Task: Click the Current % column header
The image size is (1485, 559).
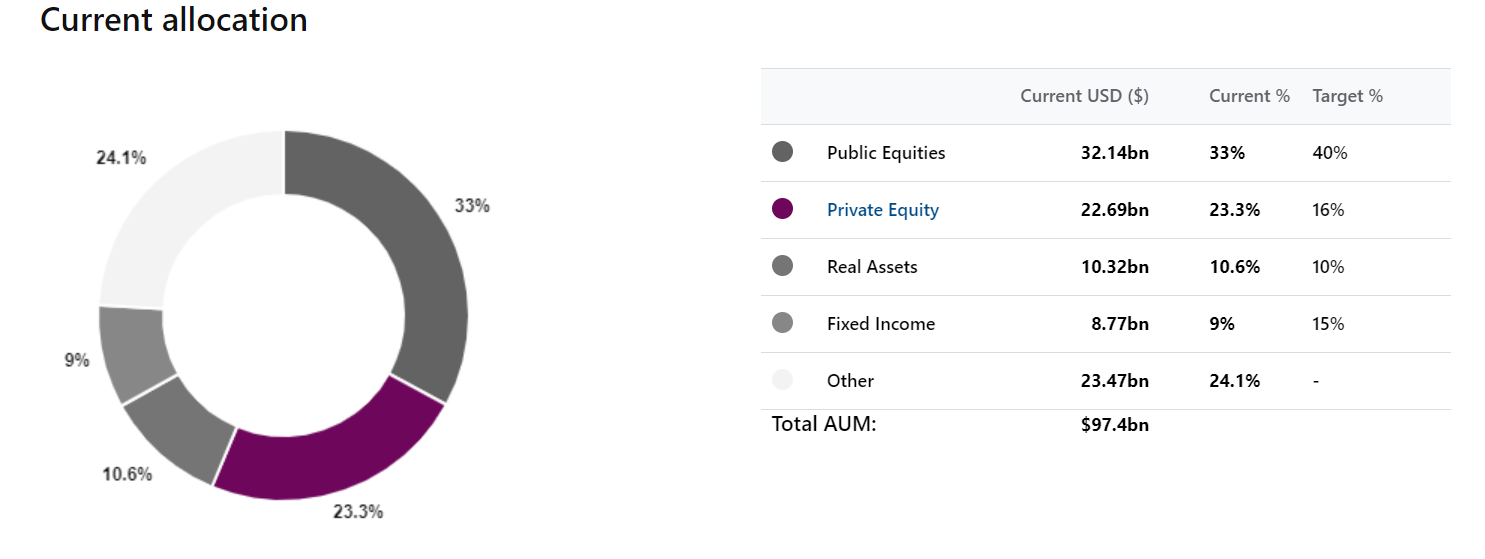Action: [1249, 96]
